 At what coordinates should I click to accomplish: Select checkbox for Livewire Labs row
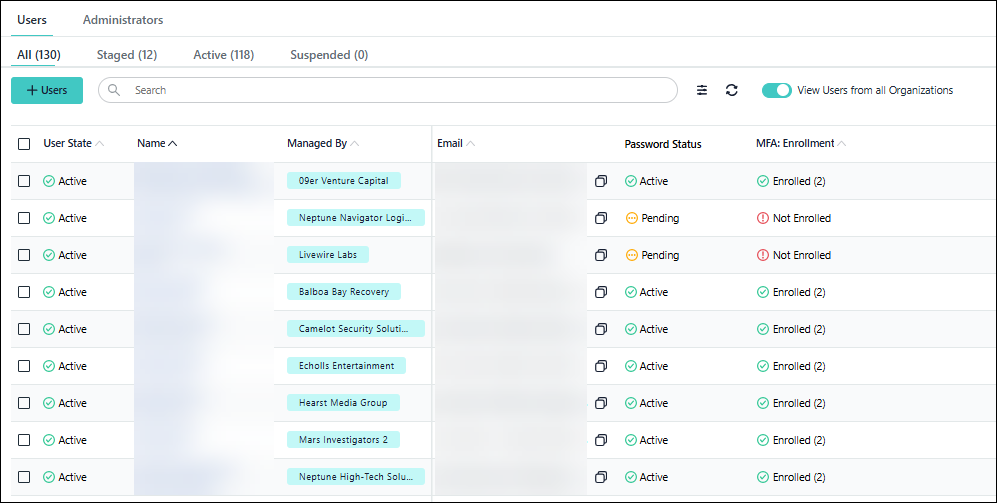coord(24,255)
